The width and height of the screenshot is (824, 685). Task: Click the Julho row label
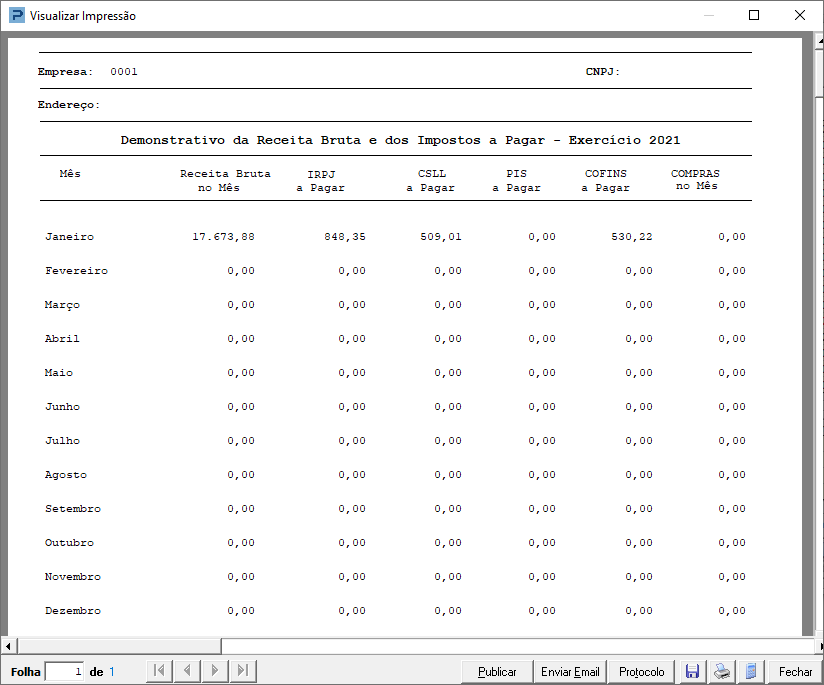coord(62,441)
